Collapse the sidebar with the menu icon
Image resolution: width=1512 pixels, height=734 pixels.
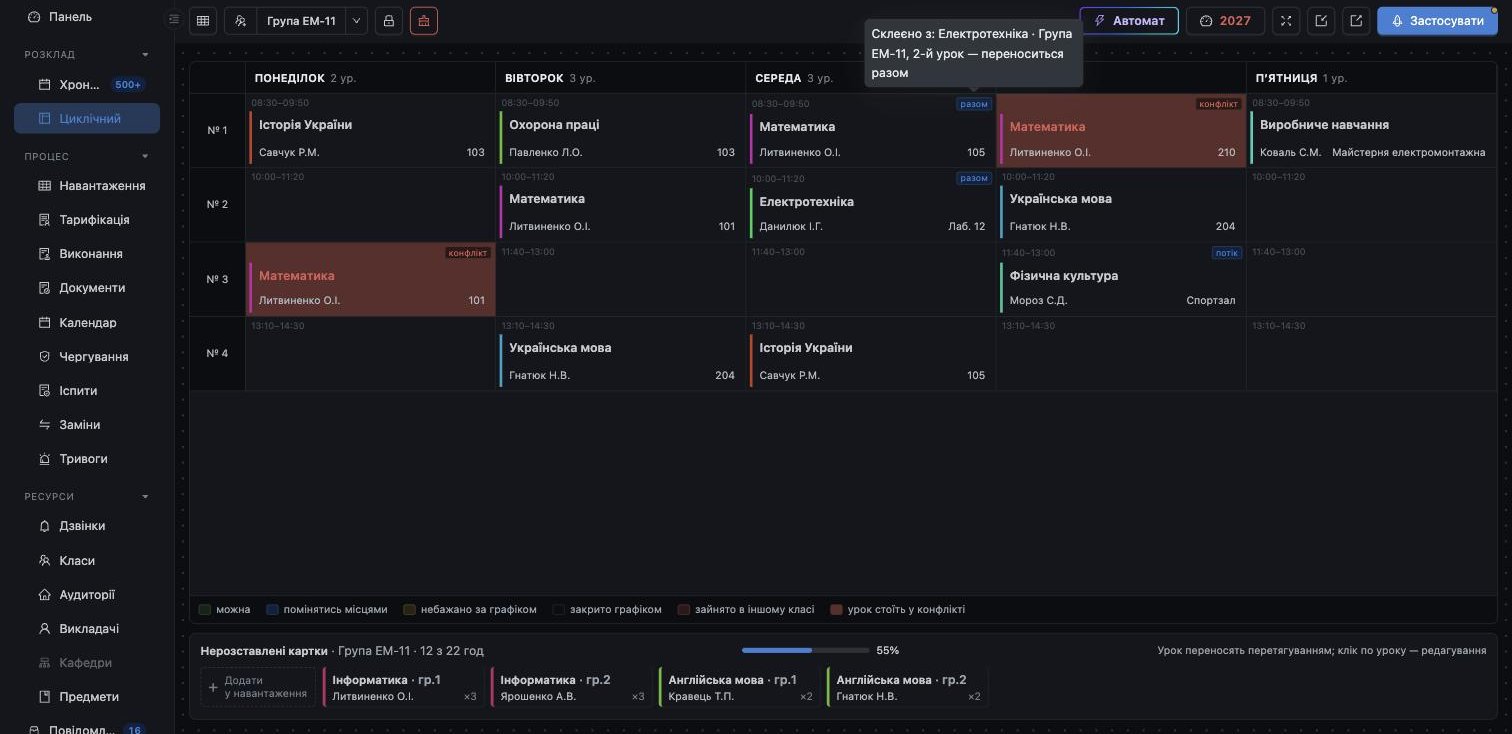pos(174,19)
